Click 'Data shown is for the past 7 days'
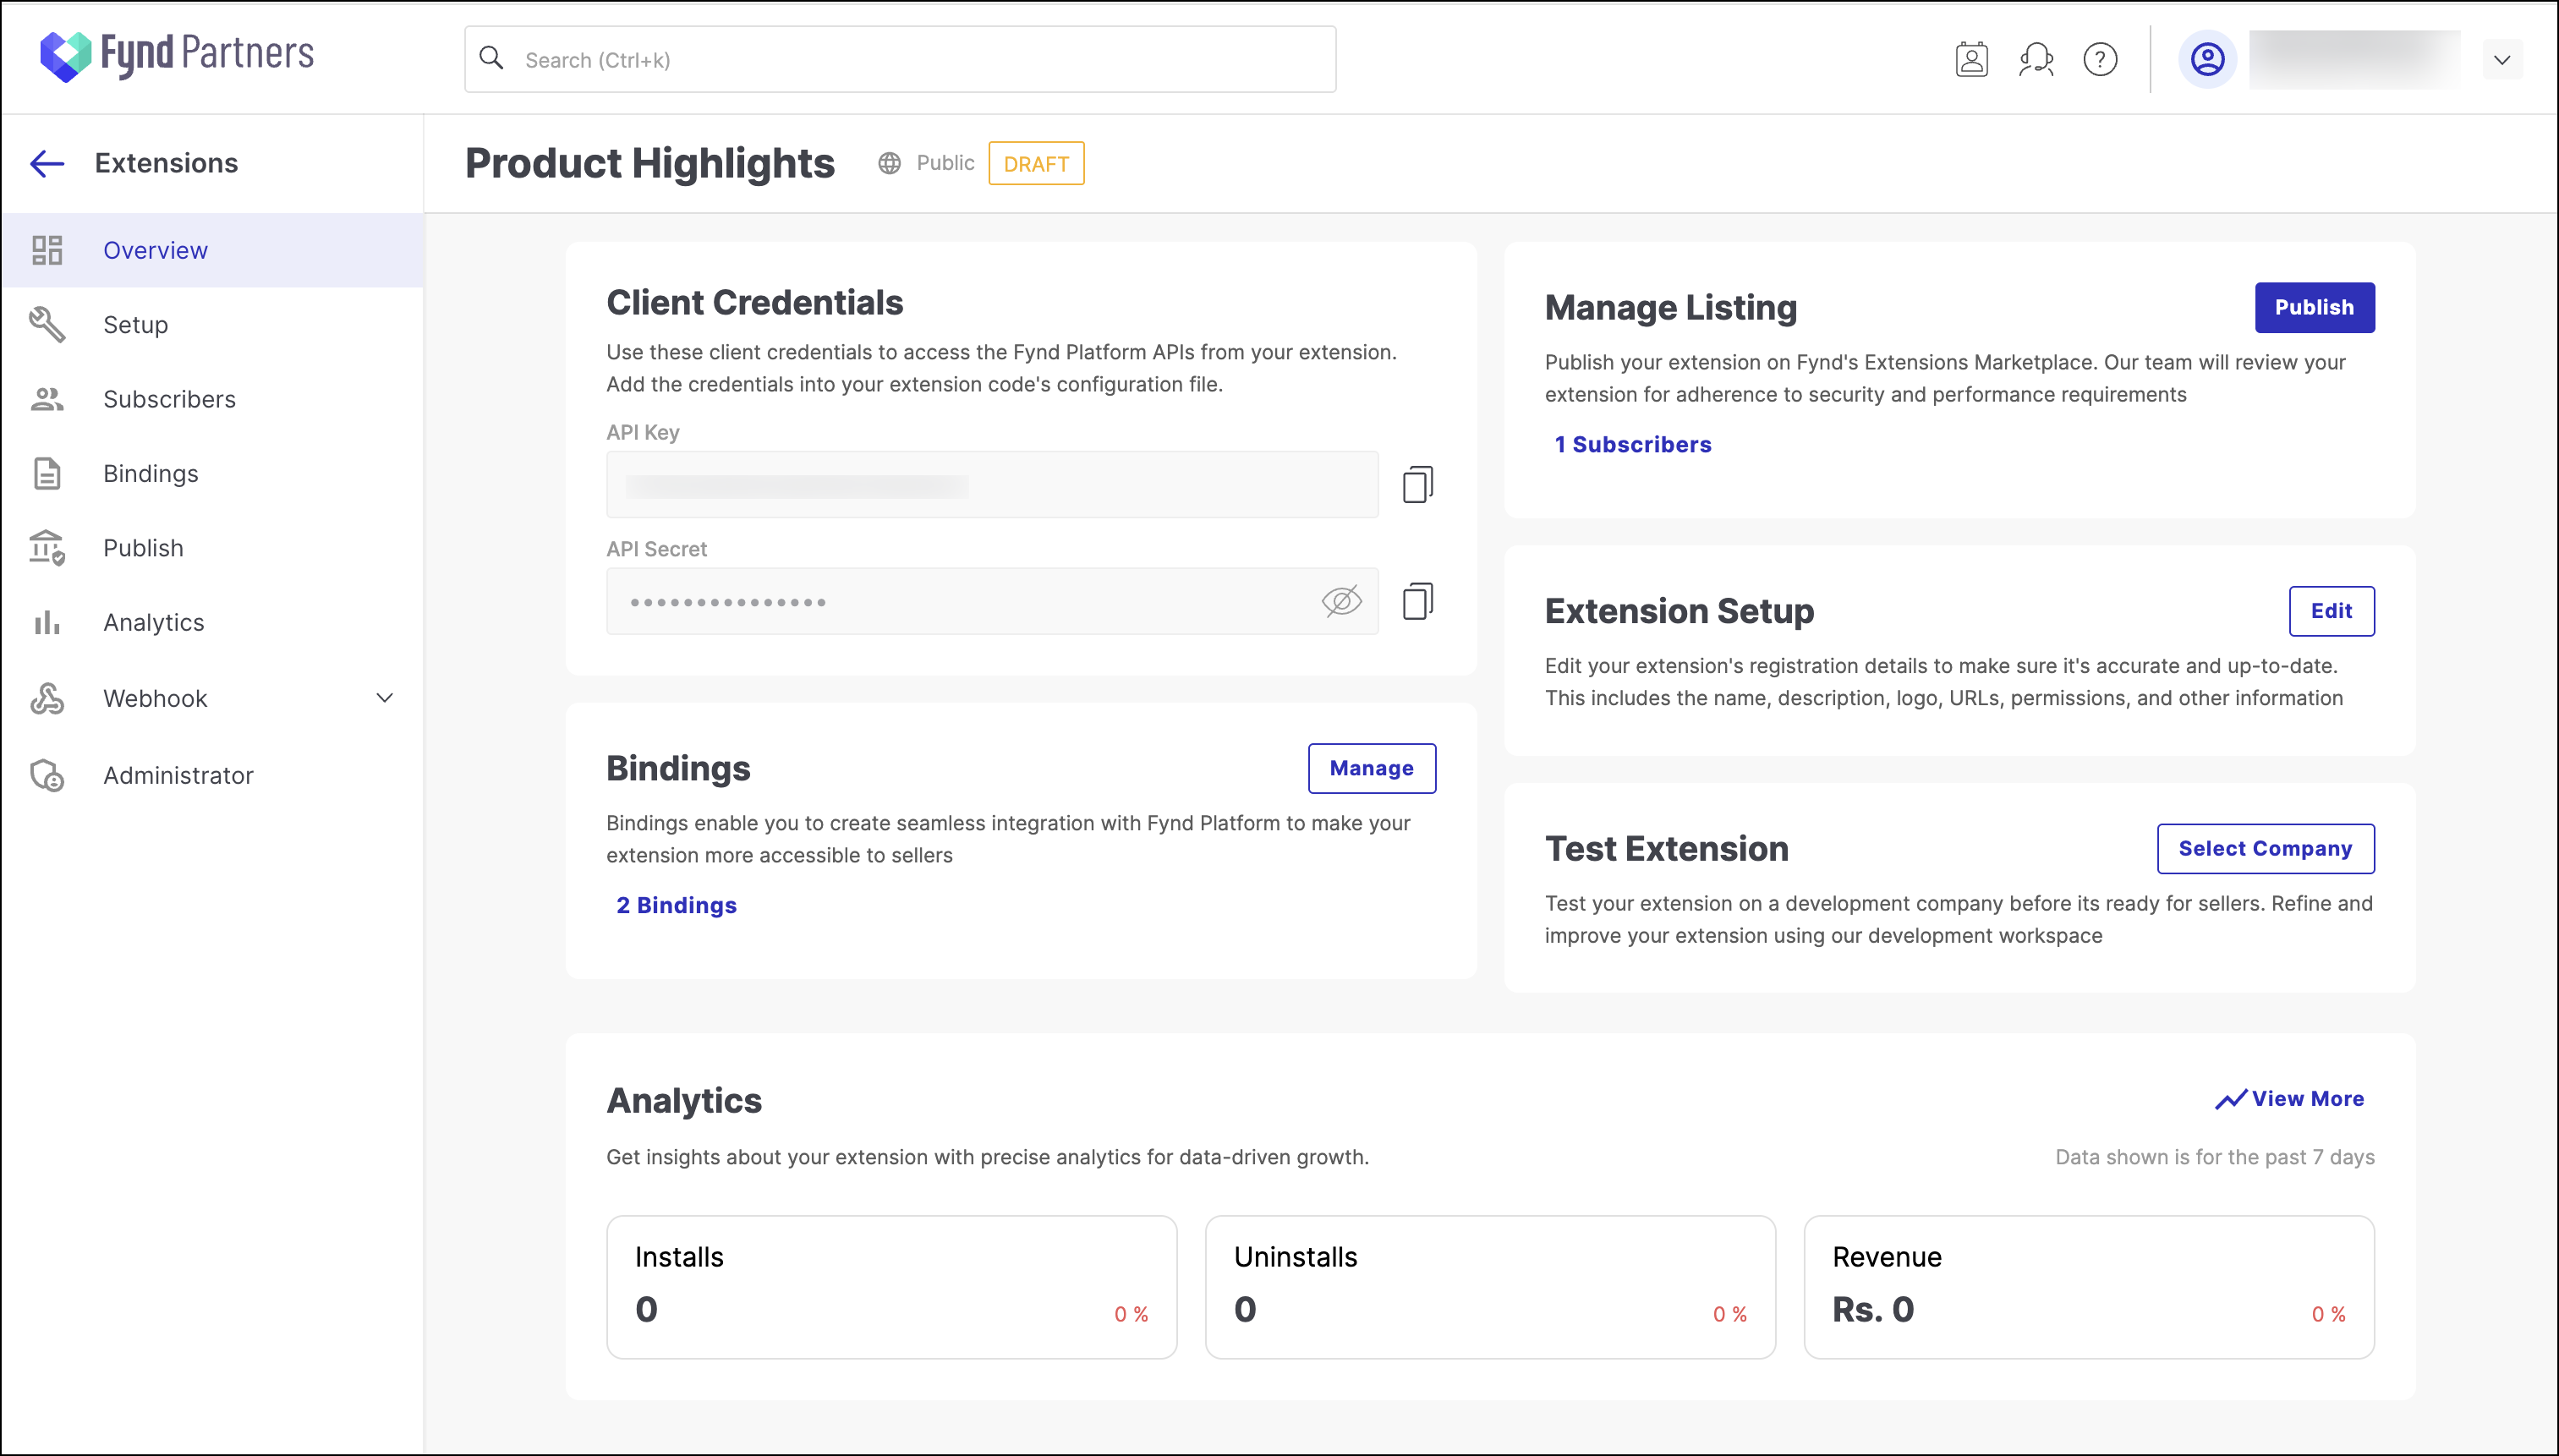Image resolution: width=2559 pixels, height=1456 pixels. tap(2214, 1157)
